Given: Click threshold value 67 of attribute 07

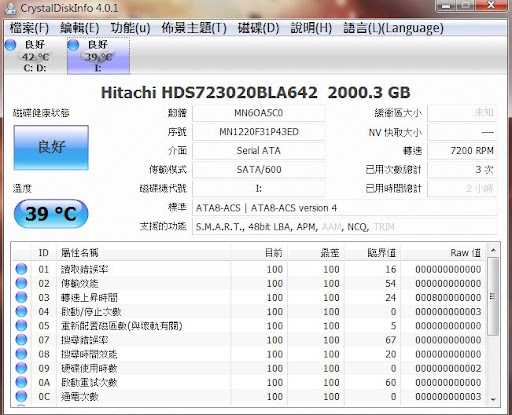Looking at the screenshot, I should [391, 340].
